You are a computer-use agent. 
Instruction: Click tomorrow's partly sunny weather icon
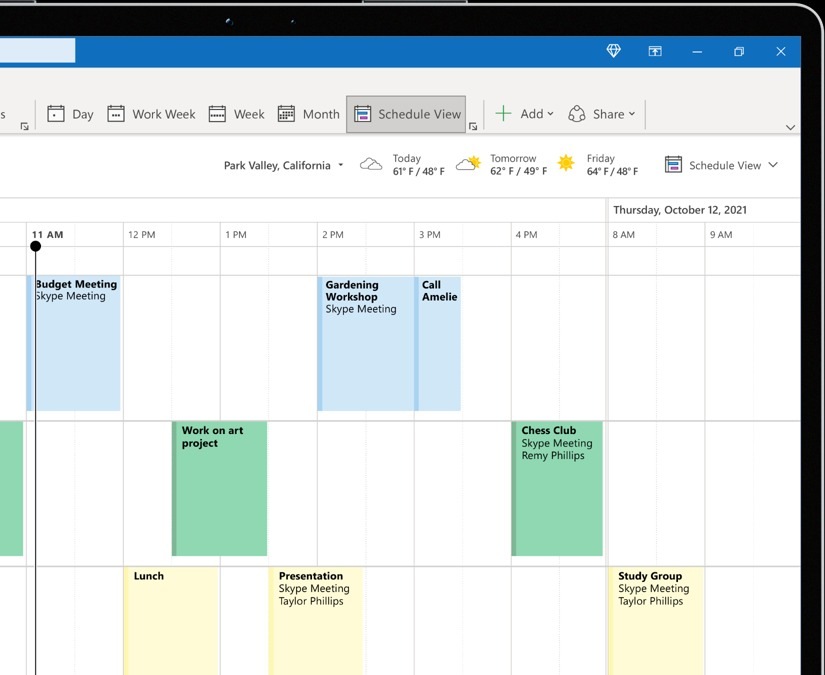468,164
